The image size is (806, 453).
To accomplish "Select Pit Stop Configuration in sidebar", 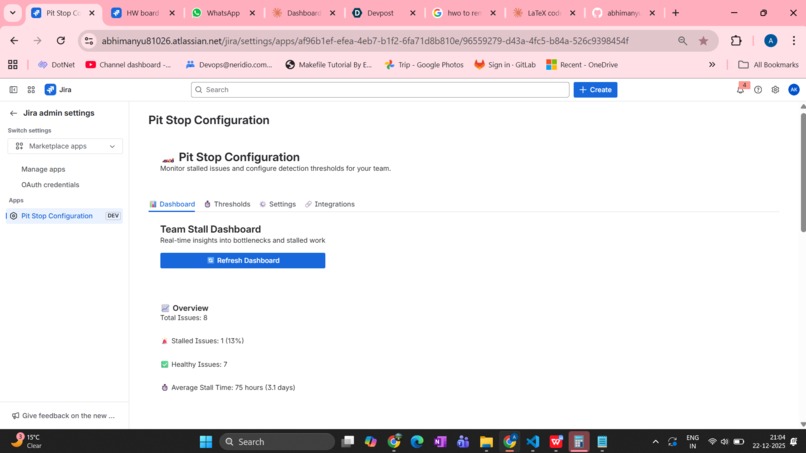I will pyautogui.click(x=64, y=216).
